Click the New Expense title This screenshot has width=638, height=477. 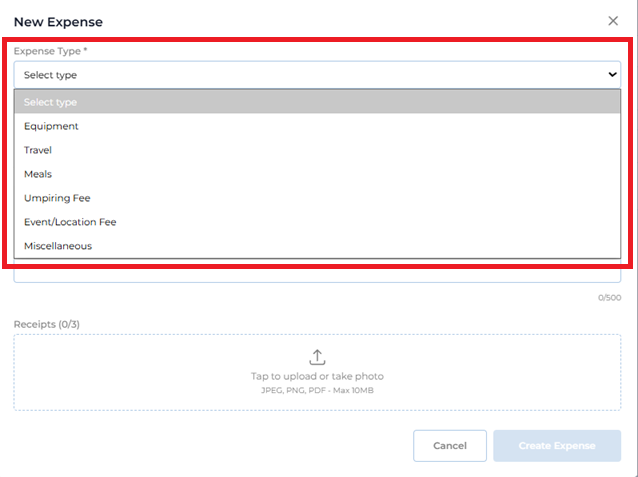pos(58,22)
